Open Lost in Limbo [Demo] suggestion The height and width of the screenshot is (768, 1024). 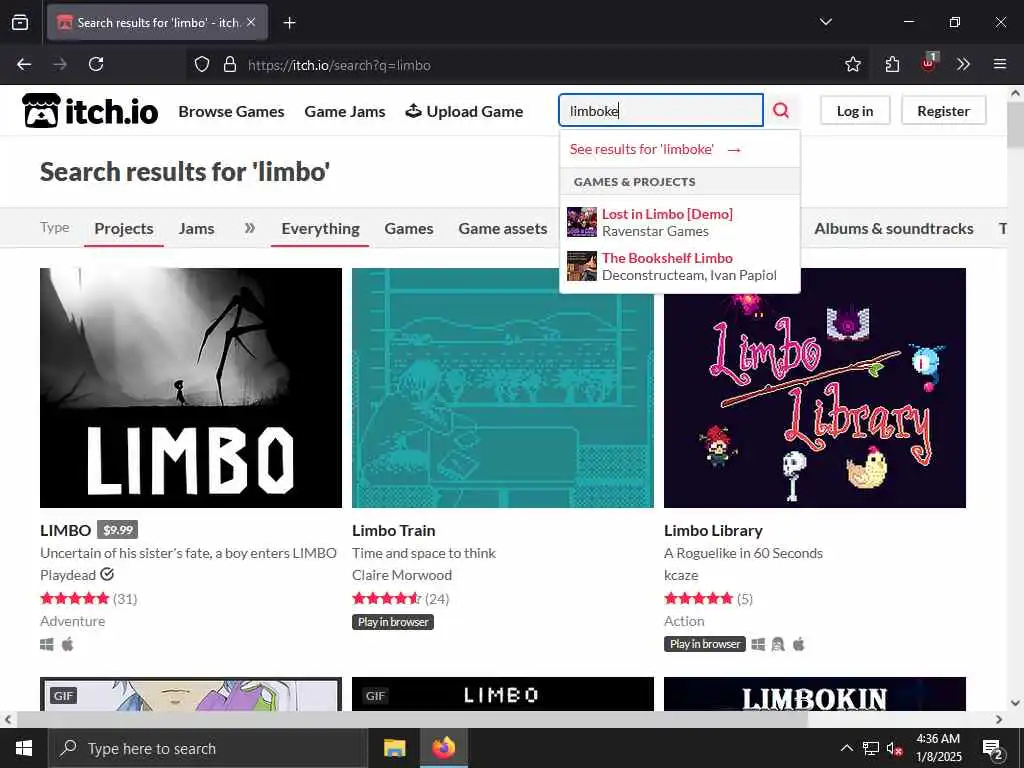pyautogui.click(x=679, y=222)
